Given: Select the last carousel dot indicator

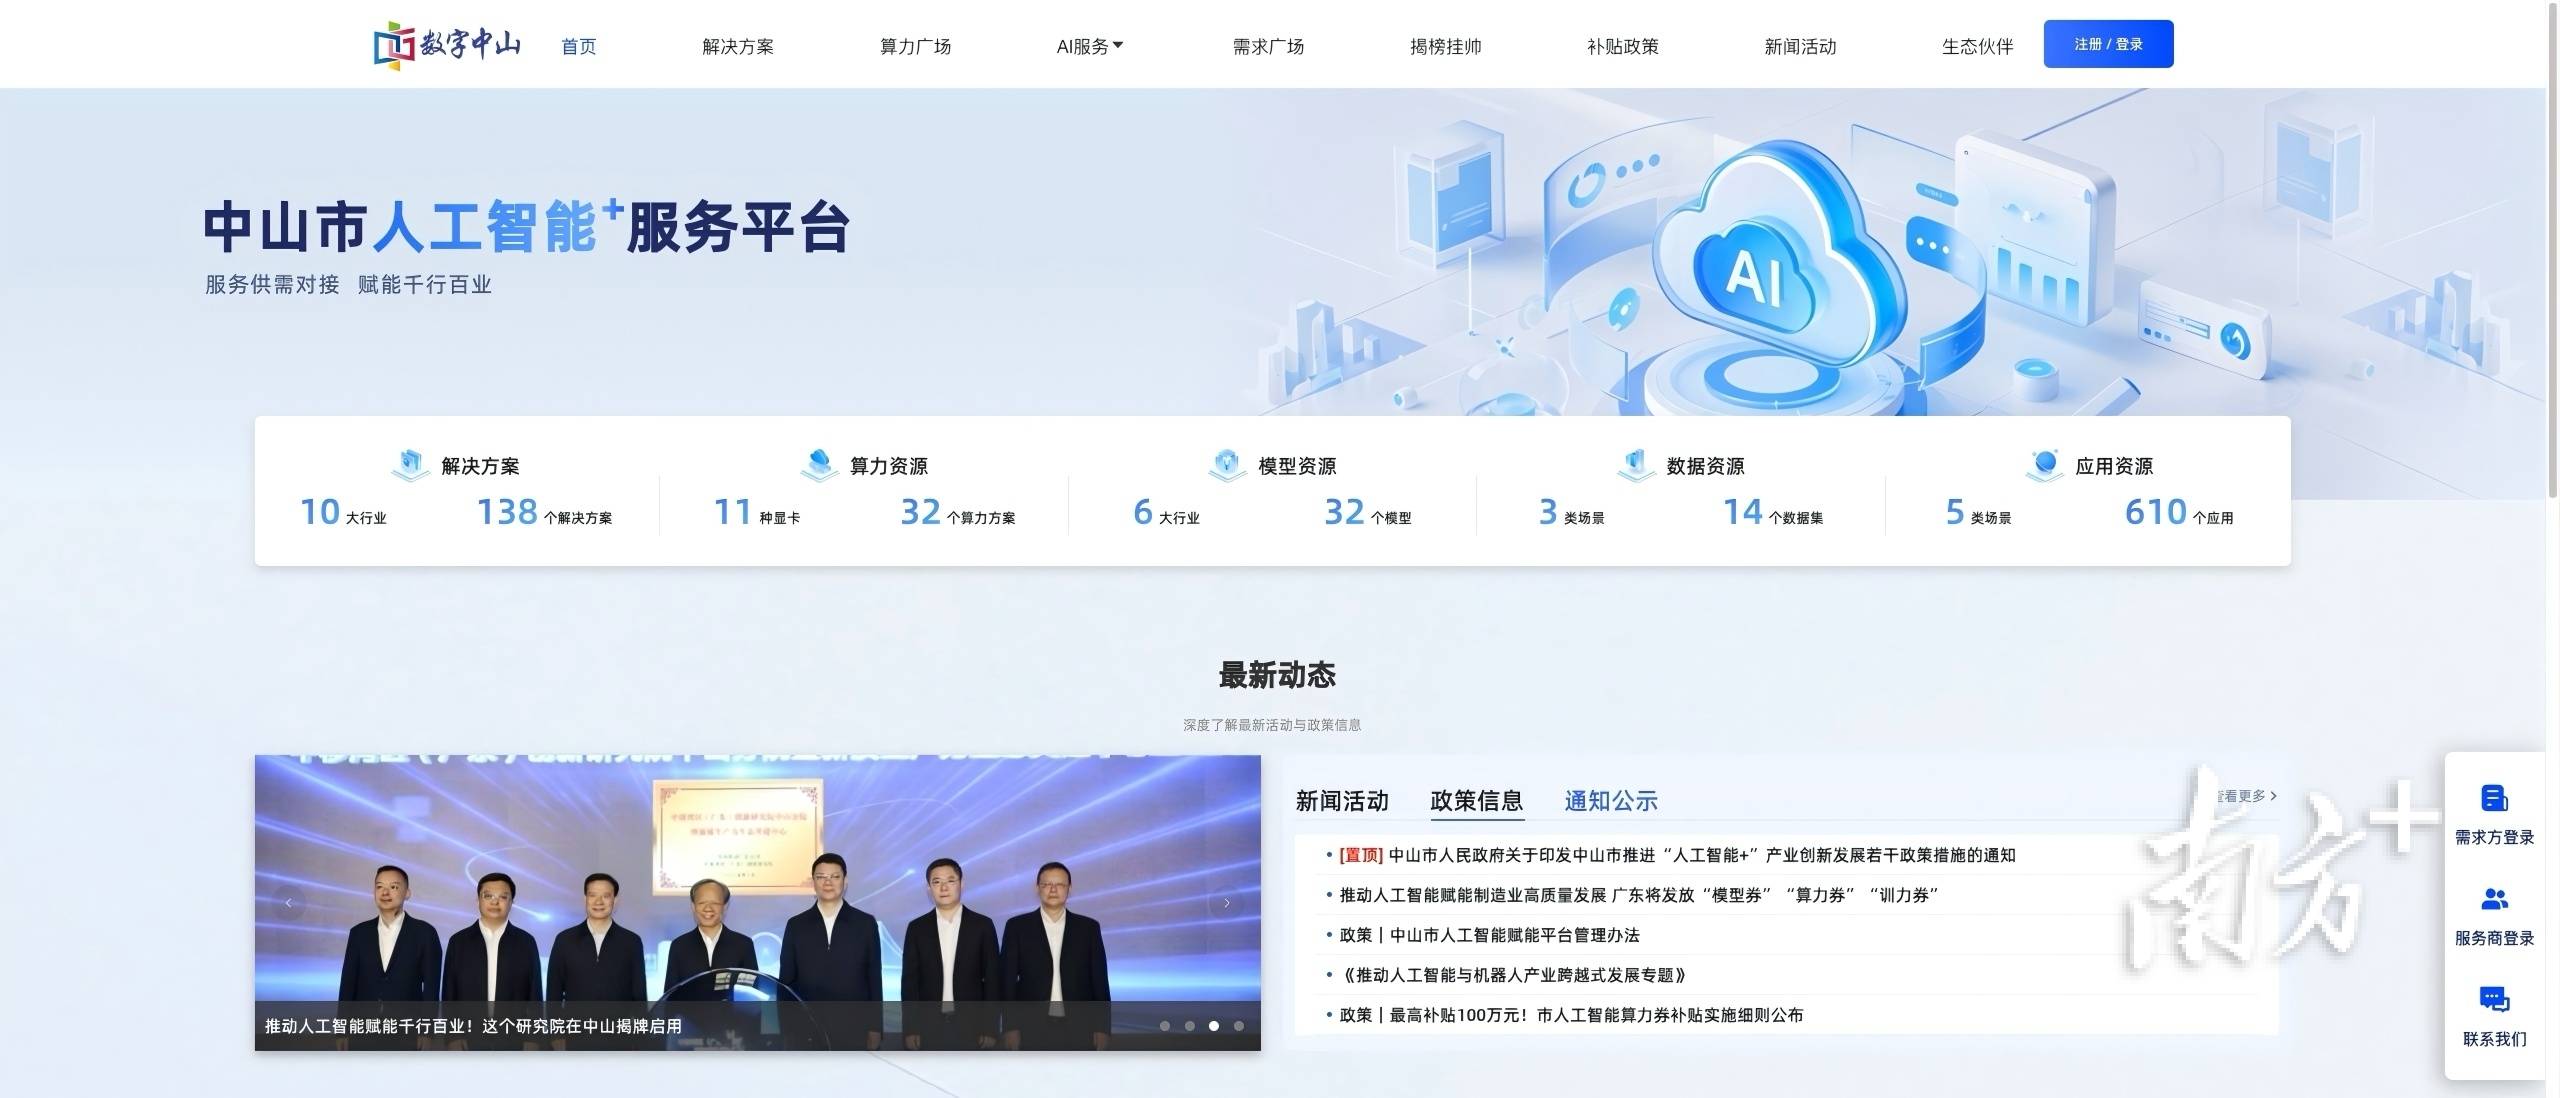Looking at the screenshot, I should point(1239,1026).
